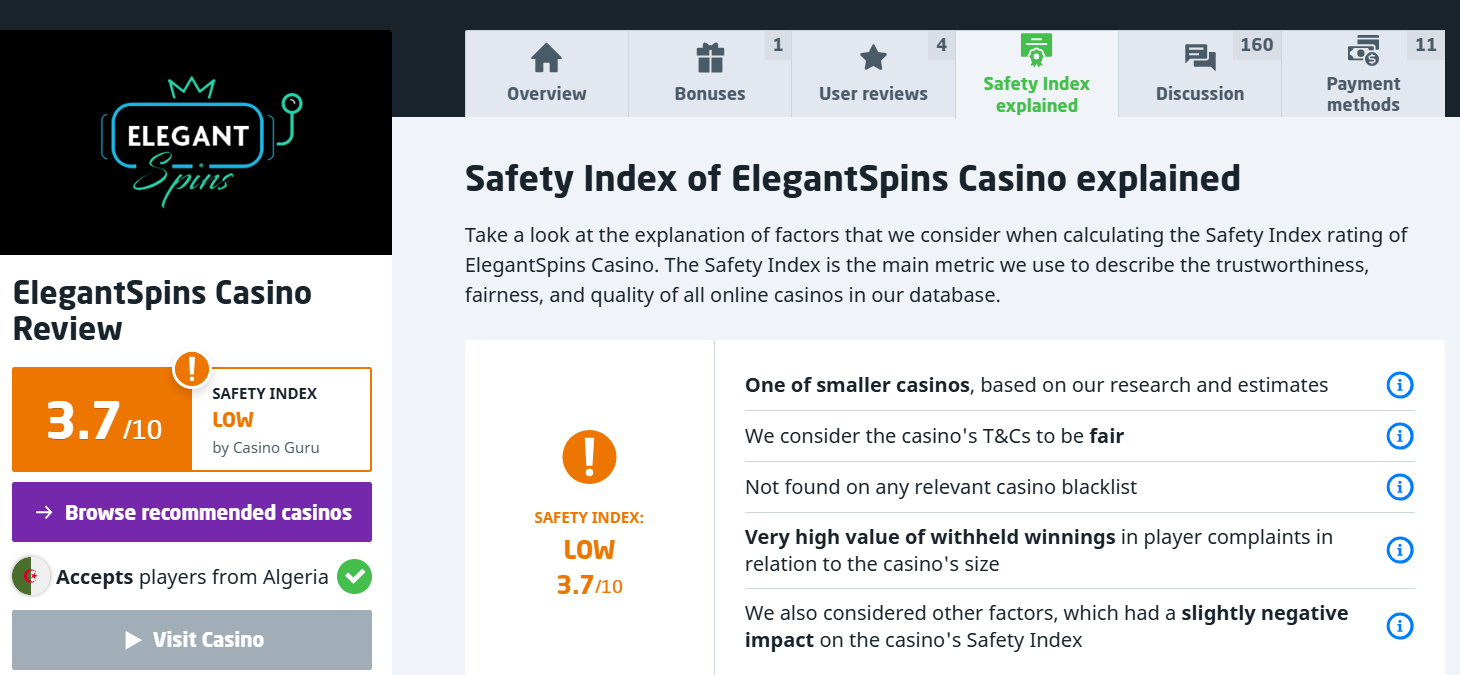This screenshot has width=1460, height=675.
Task: Open the User reviews tab
Action: click(x=873, y=74)
